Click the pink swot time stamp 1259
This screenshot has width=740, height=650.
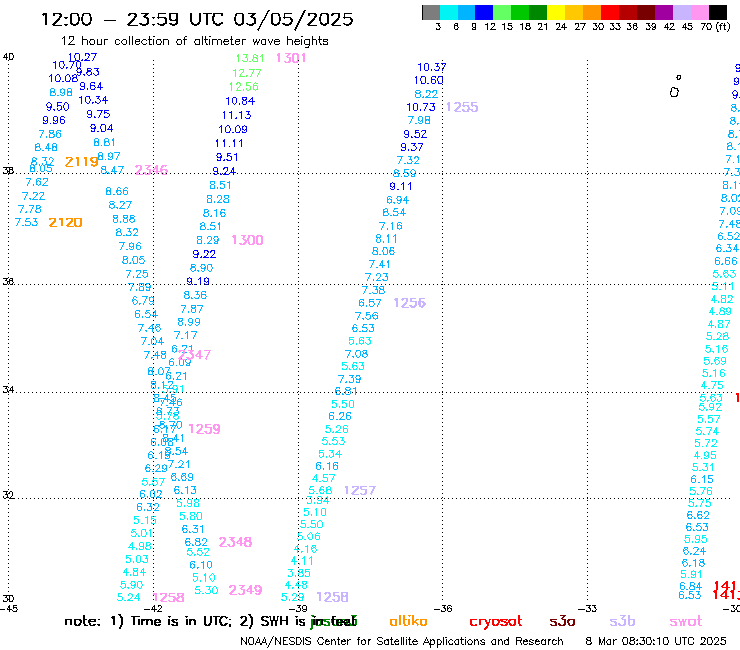tap(204, 429)
